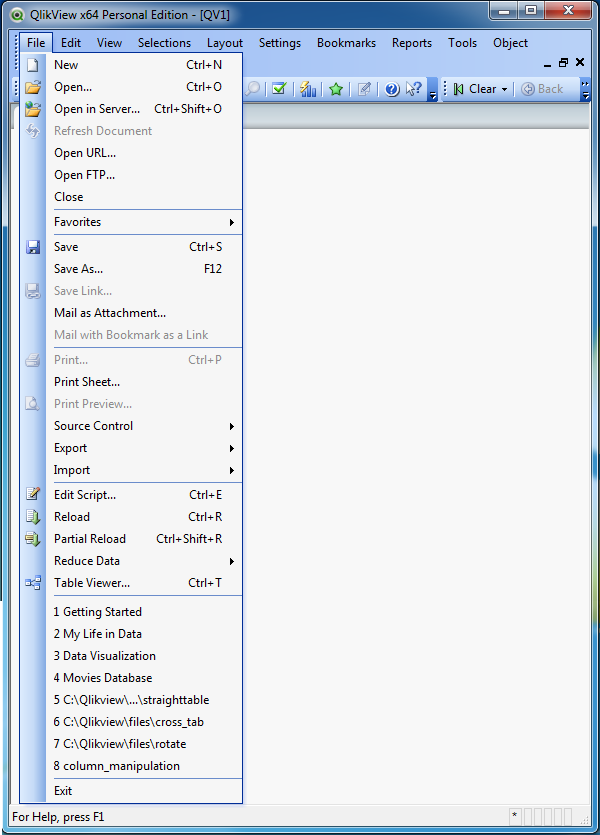Click the Open in Server icon
The height and width of the screenshot is (835, 600).
[x=33, y=109]
